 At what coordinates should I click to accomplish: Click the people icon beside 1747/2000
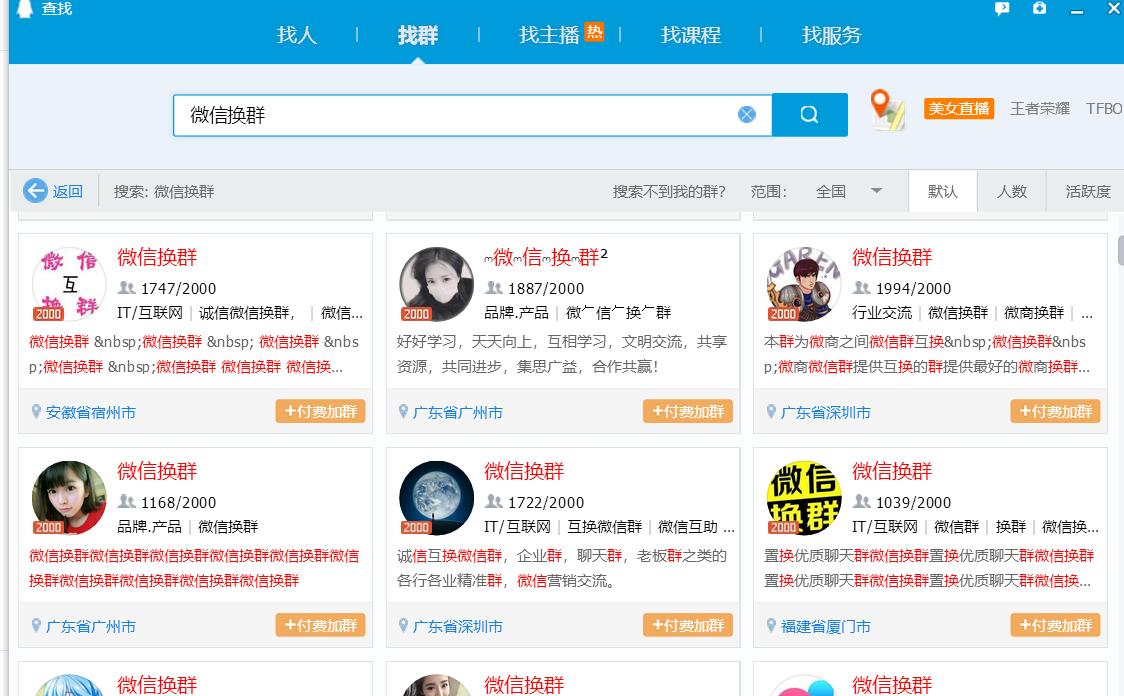pos(127,288)
